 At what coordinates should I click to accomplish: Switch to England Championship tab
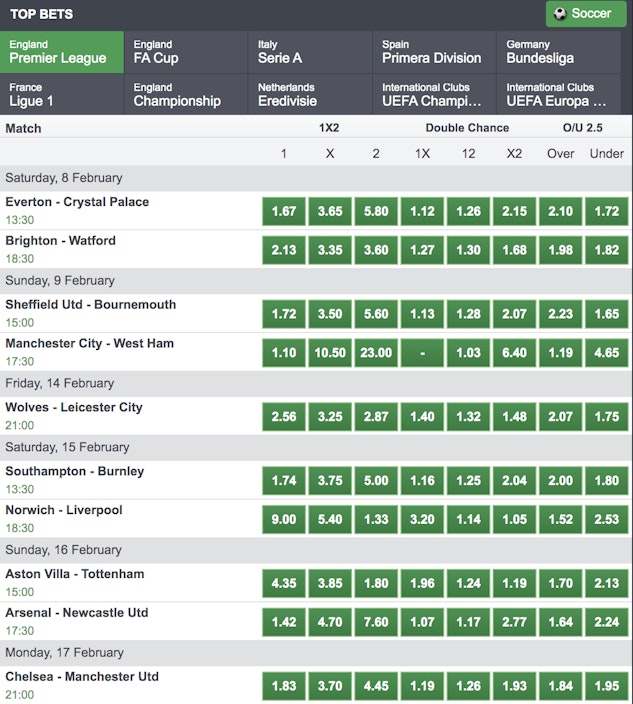185,94
